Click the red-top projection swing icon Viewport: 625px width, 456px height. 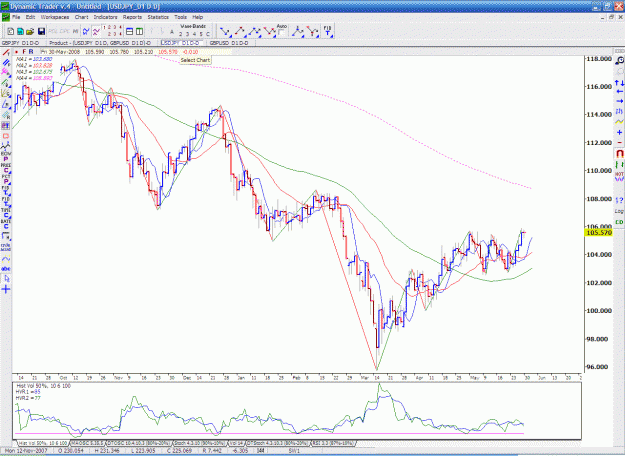coord(312,31)
